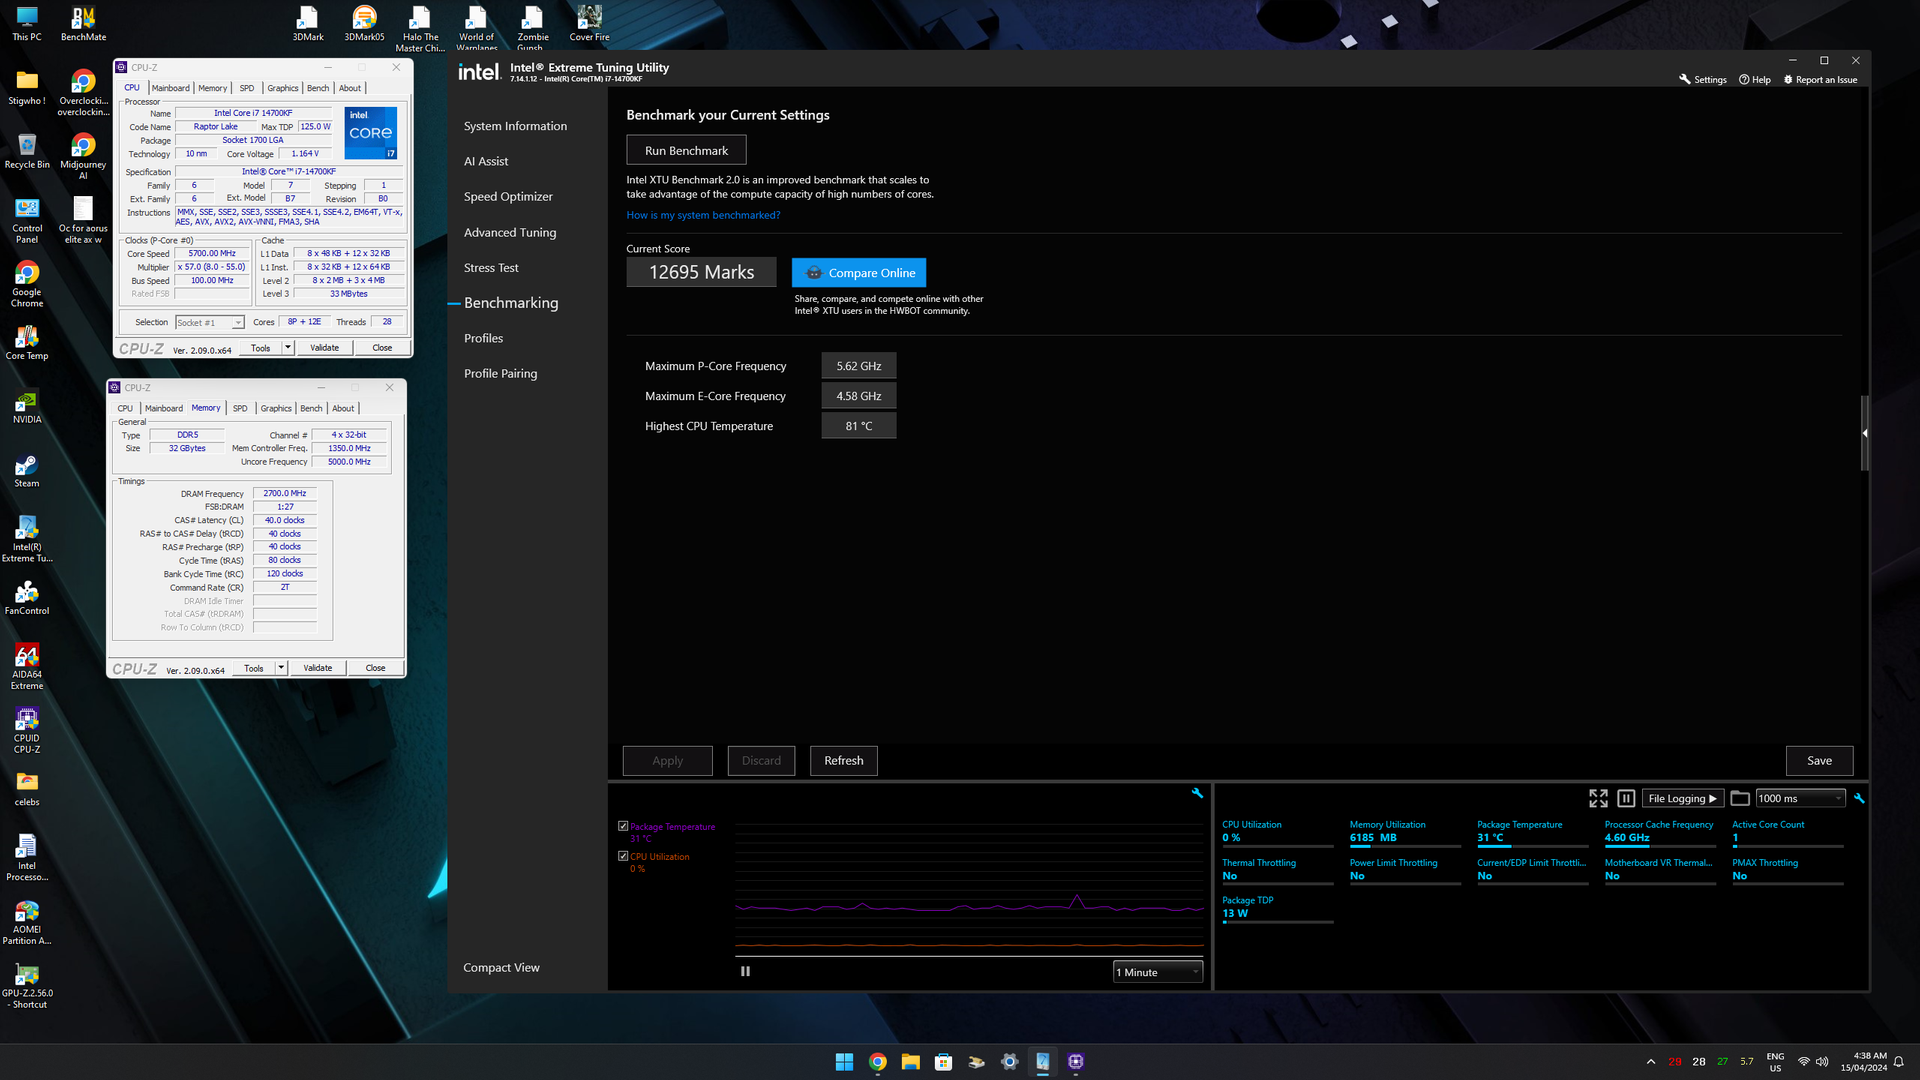Viewport: 1920px width, 1080px height.
Task: Open the 1000 ms interval dropdown
Action: [x=1800, y=798]
